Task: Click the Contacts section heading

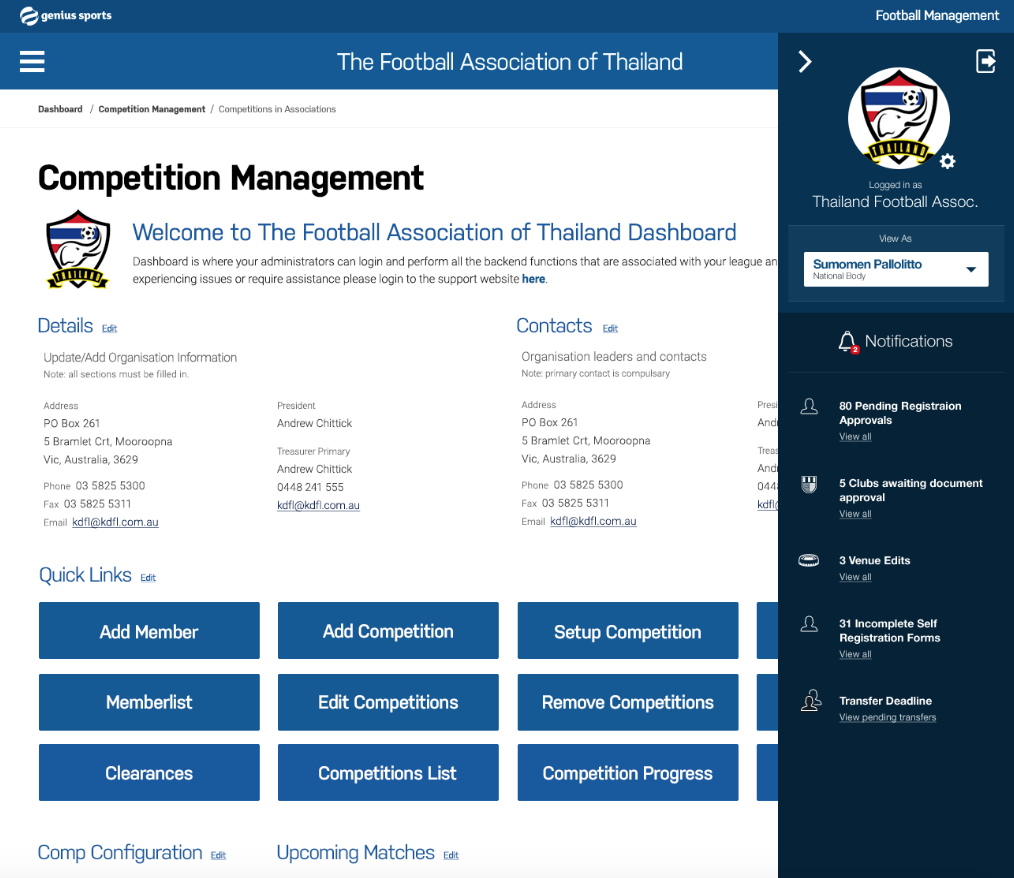Action: (554, 325)
